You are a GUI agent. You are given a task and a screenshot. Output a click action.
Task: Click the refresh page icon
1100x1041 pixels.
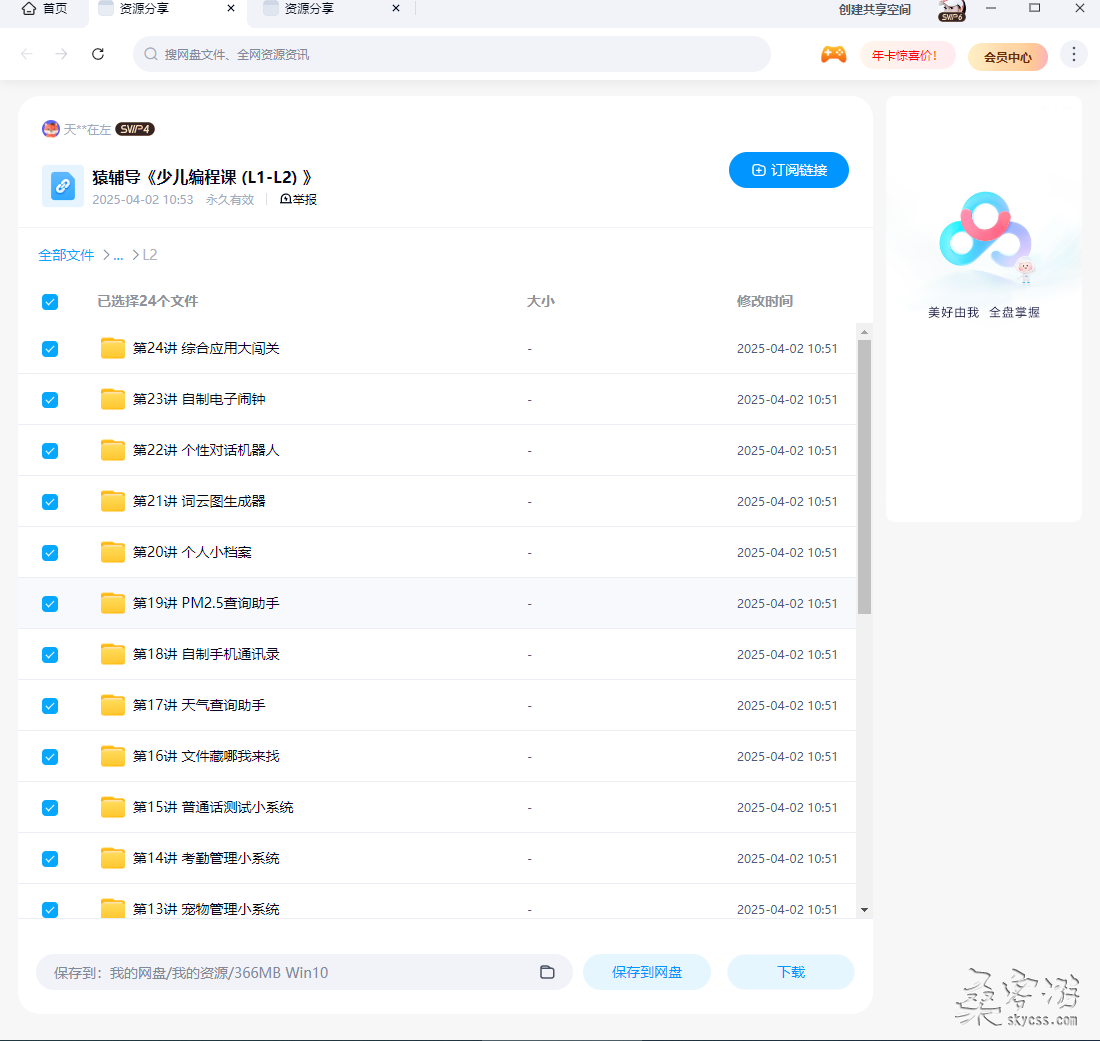(x=98, y=54)
